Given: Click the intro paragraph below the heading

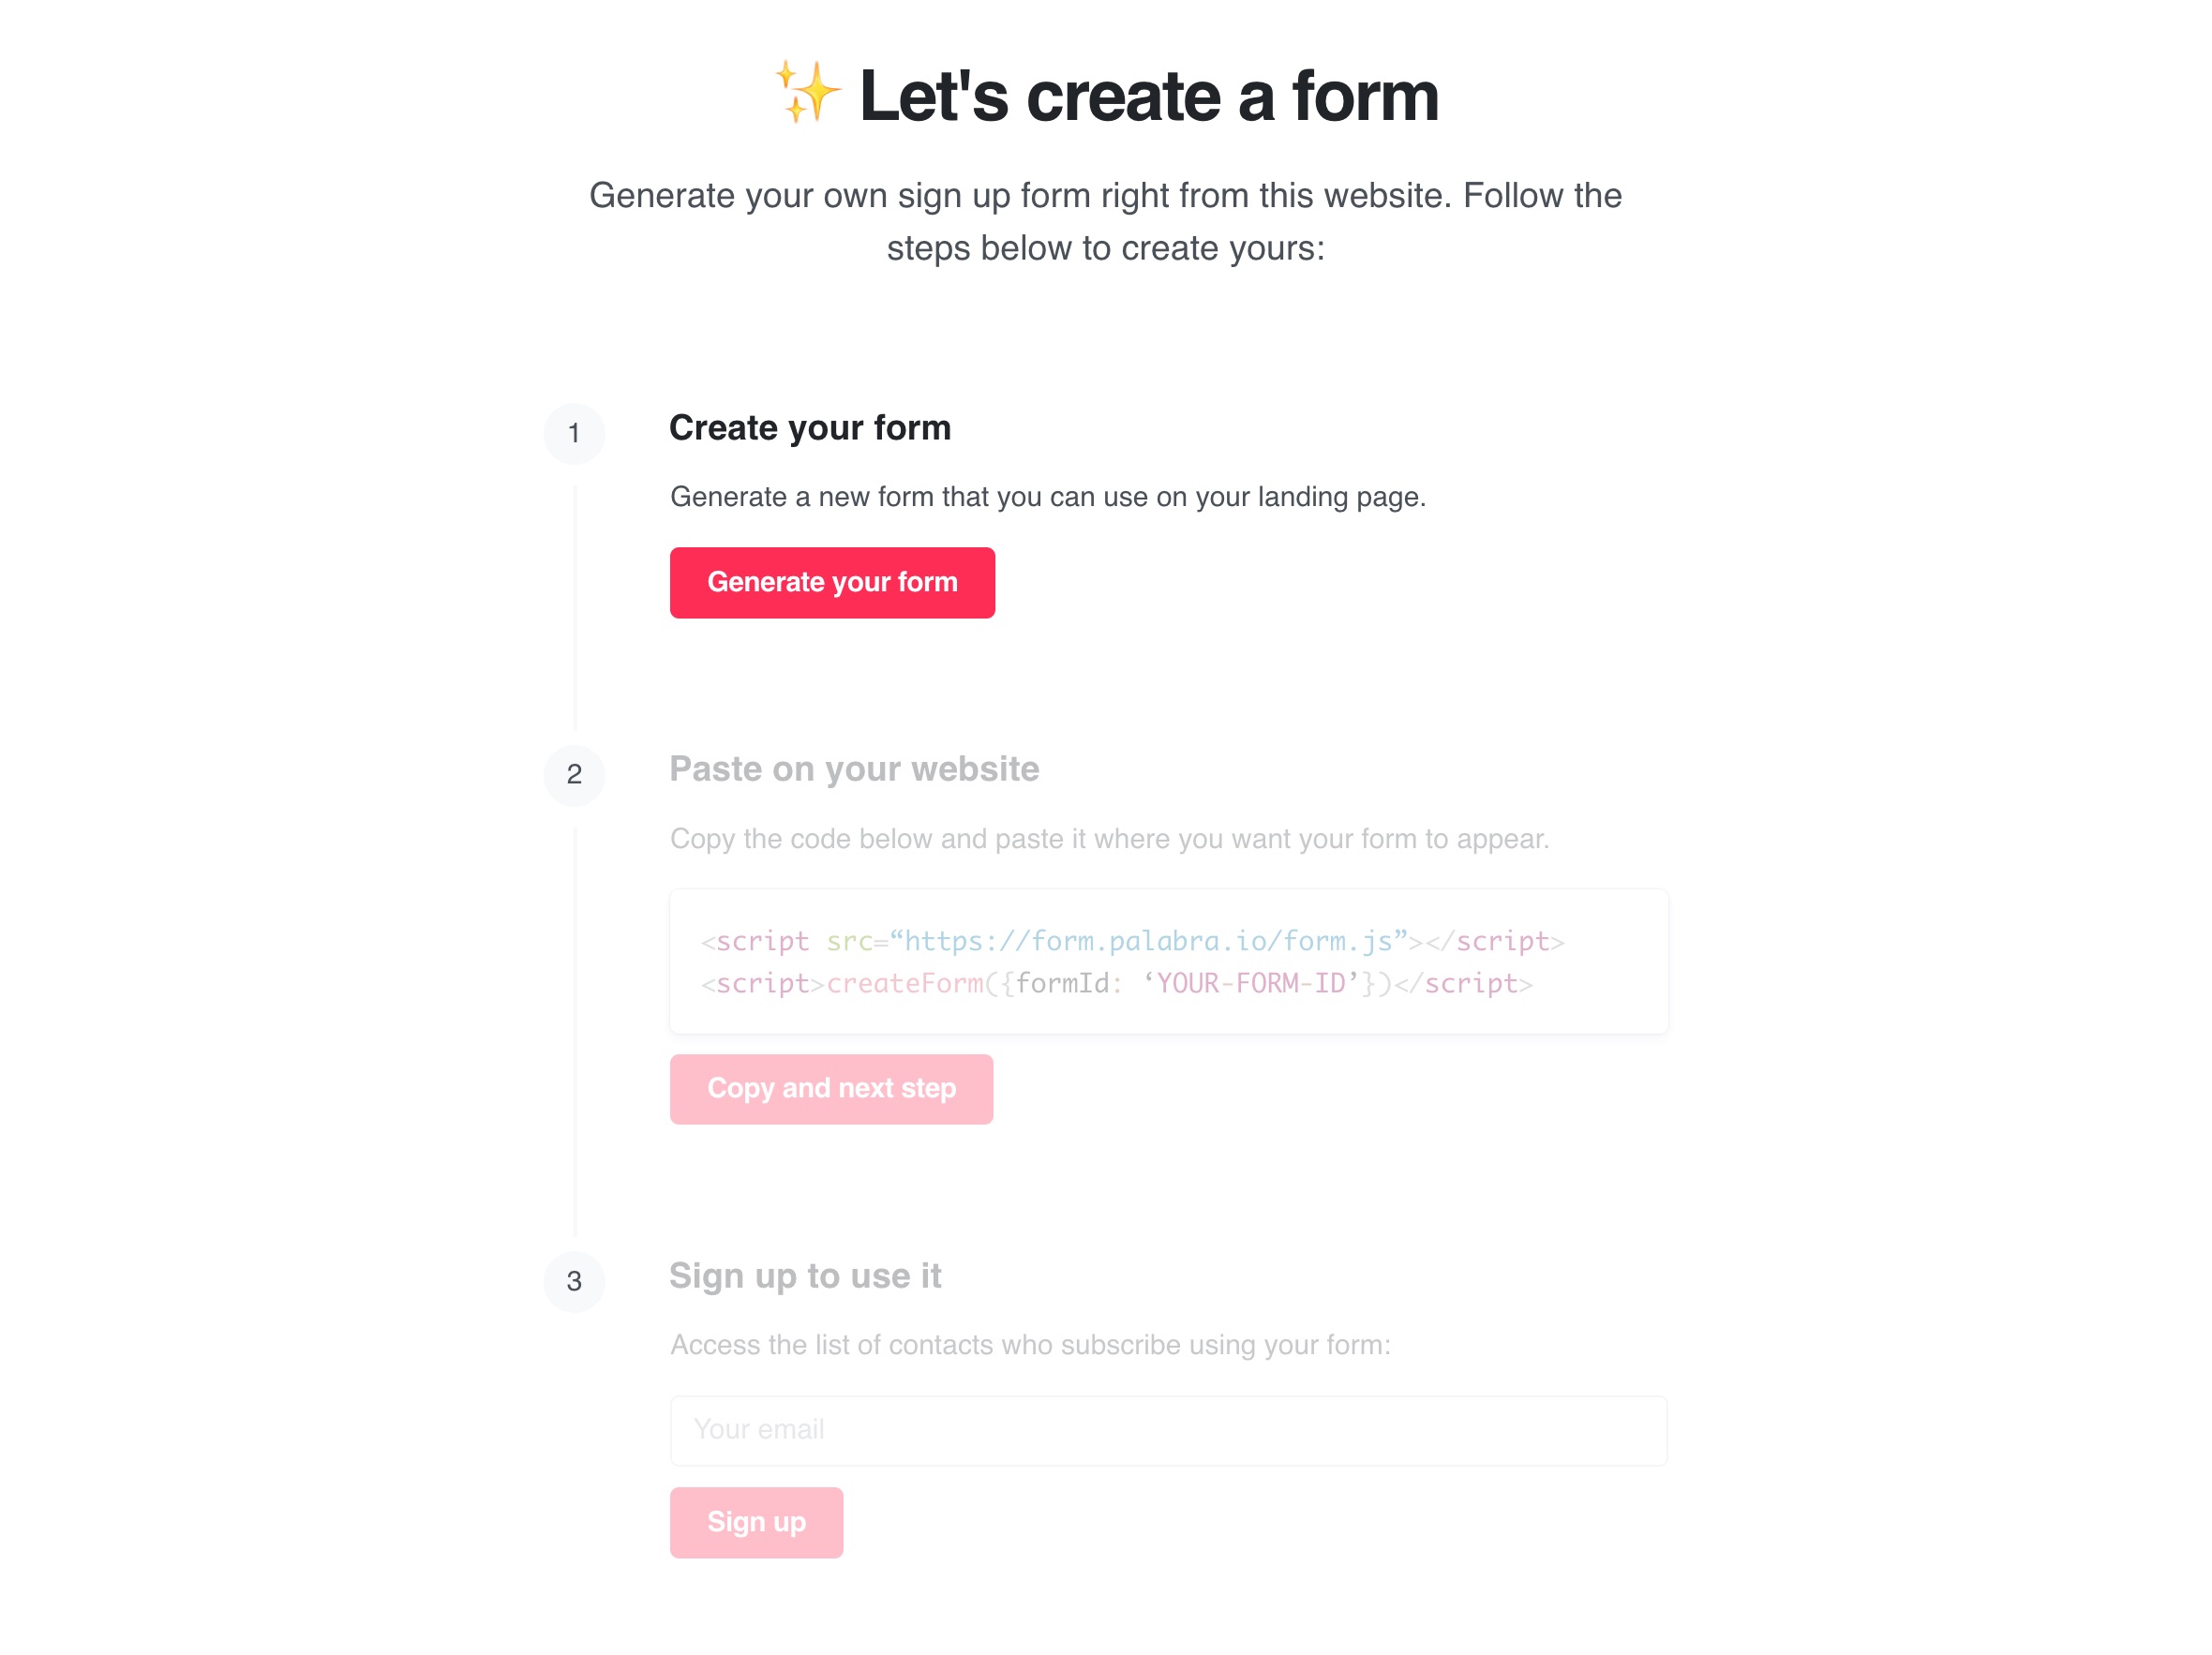Looking at the screenshot, I should click(1105, 221).
